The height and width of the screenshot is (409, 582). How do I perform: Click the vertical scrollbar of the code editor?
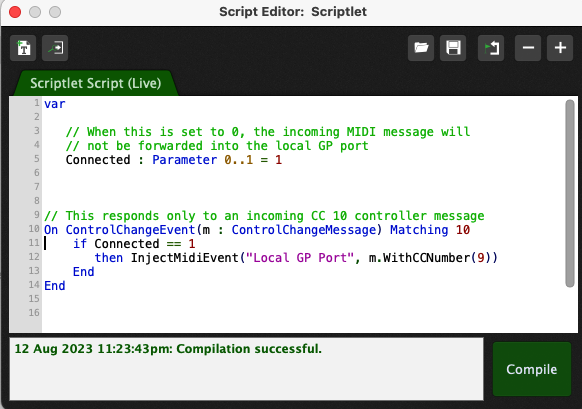pos(570,193)
